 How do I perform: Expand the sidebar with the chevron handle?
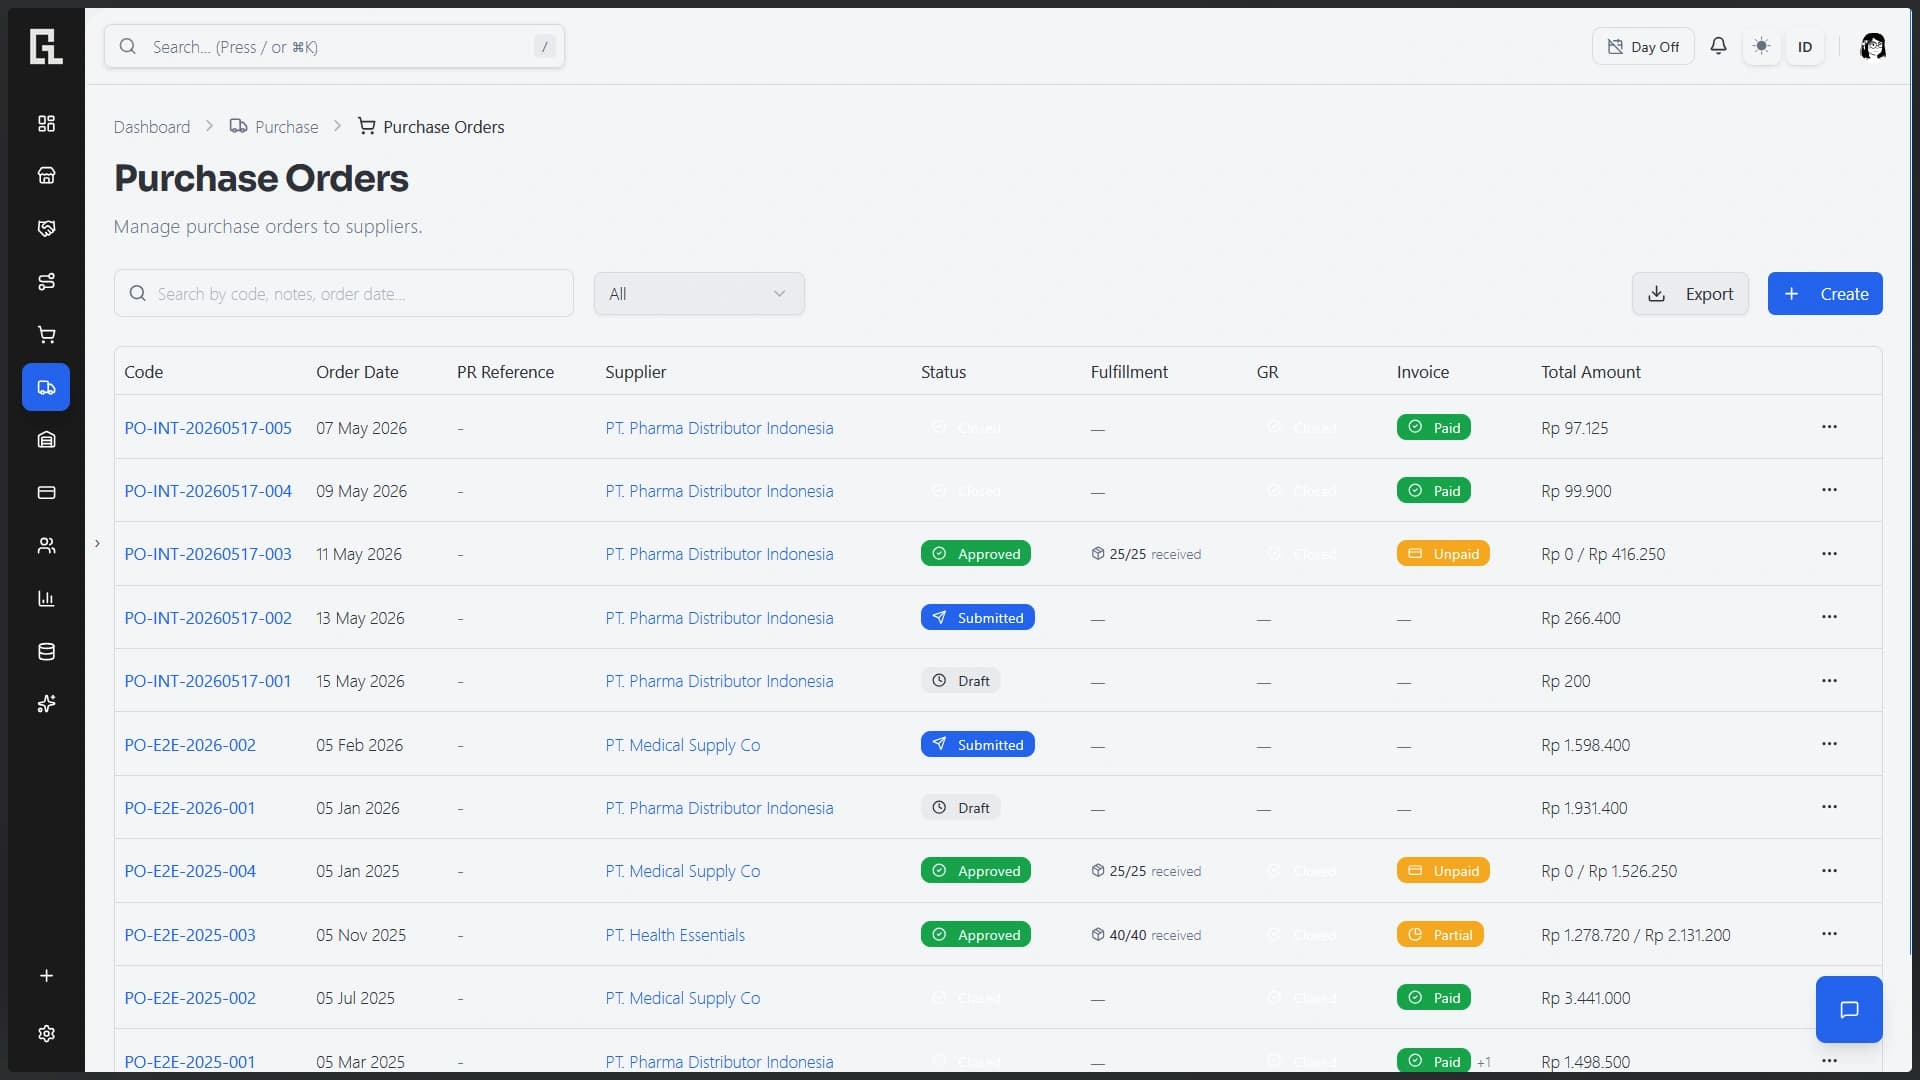(x=97, y=543)
